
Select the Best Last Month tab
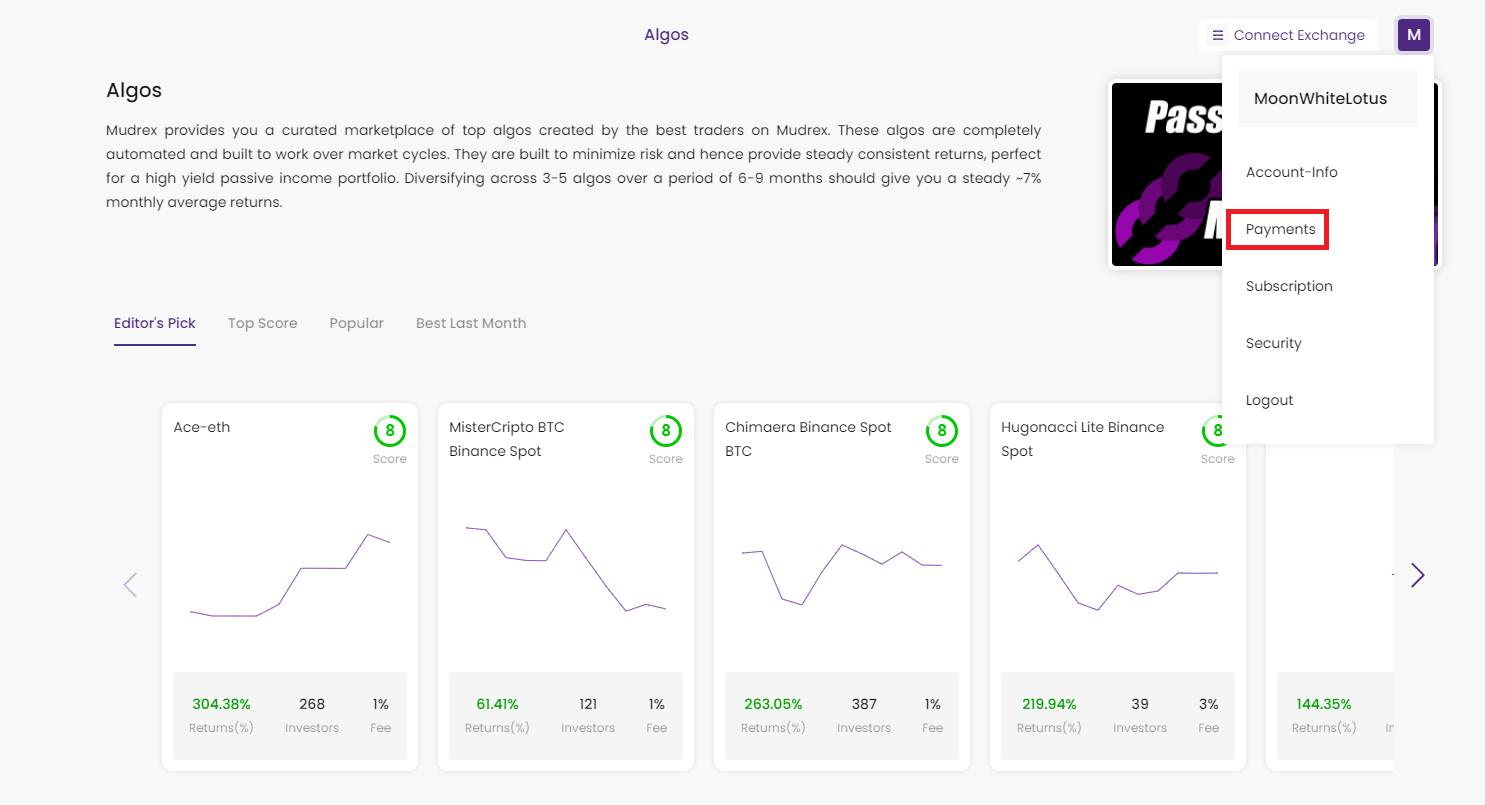(x=470, y=323)
